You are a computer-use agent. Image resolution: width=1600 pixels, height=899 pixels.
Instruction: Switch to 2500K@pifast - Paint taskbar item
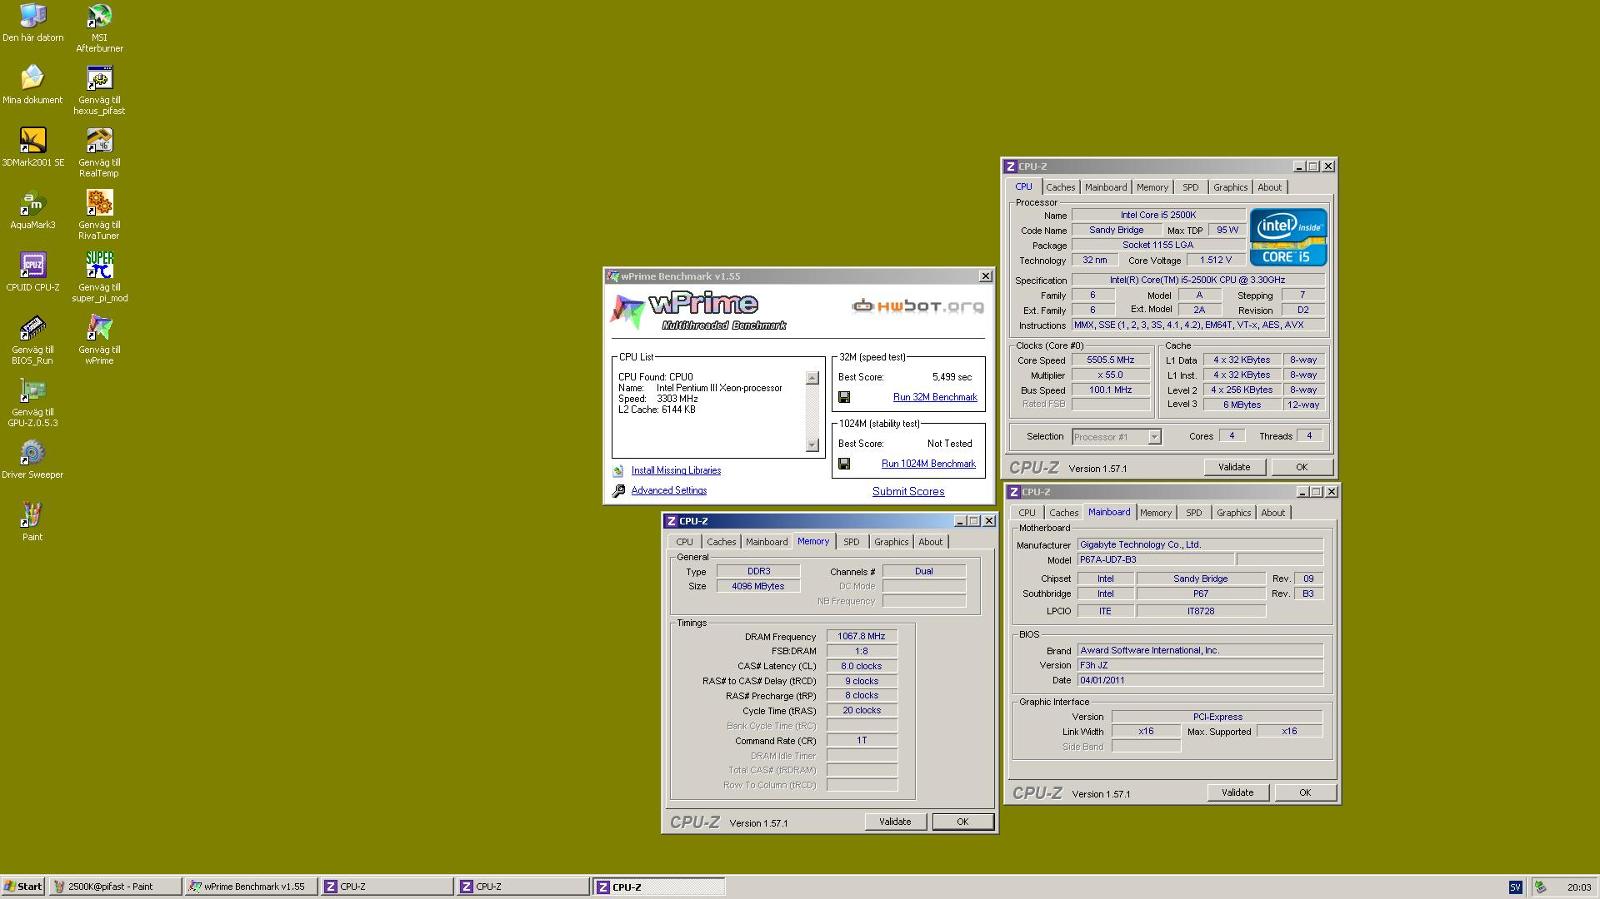(x=115, y=887)
